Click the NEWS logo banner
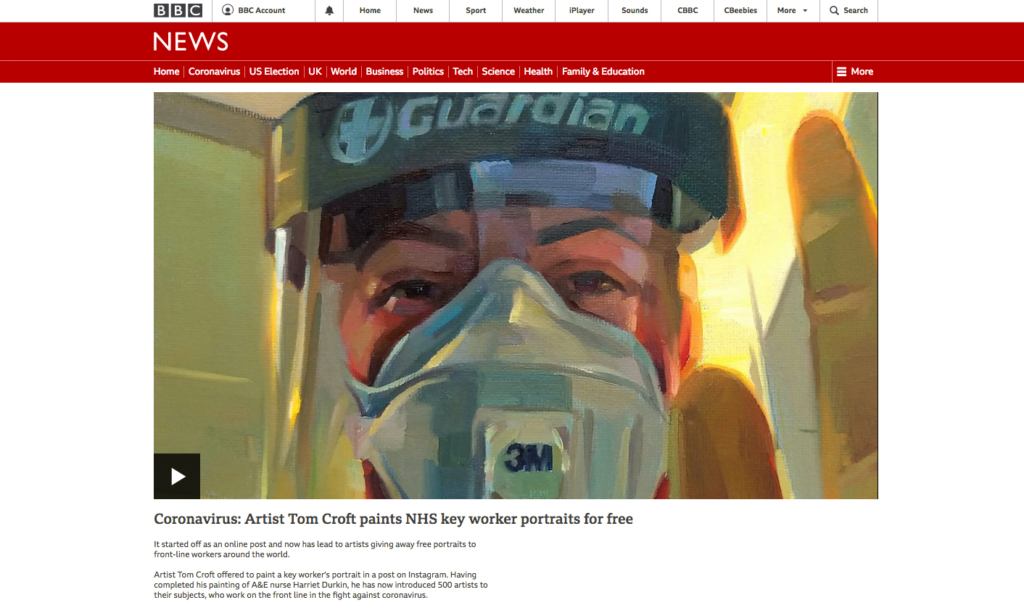Image resolution: width=1024 pixels, height=608 pixels. 191,42
